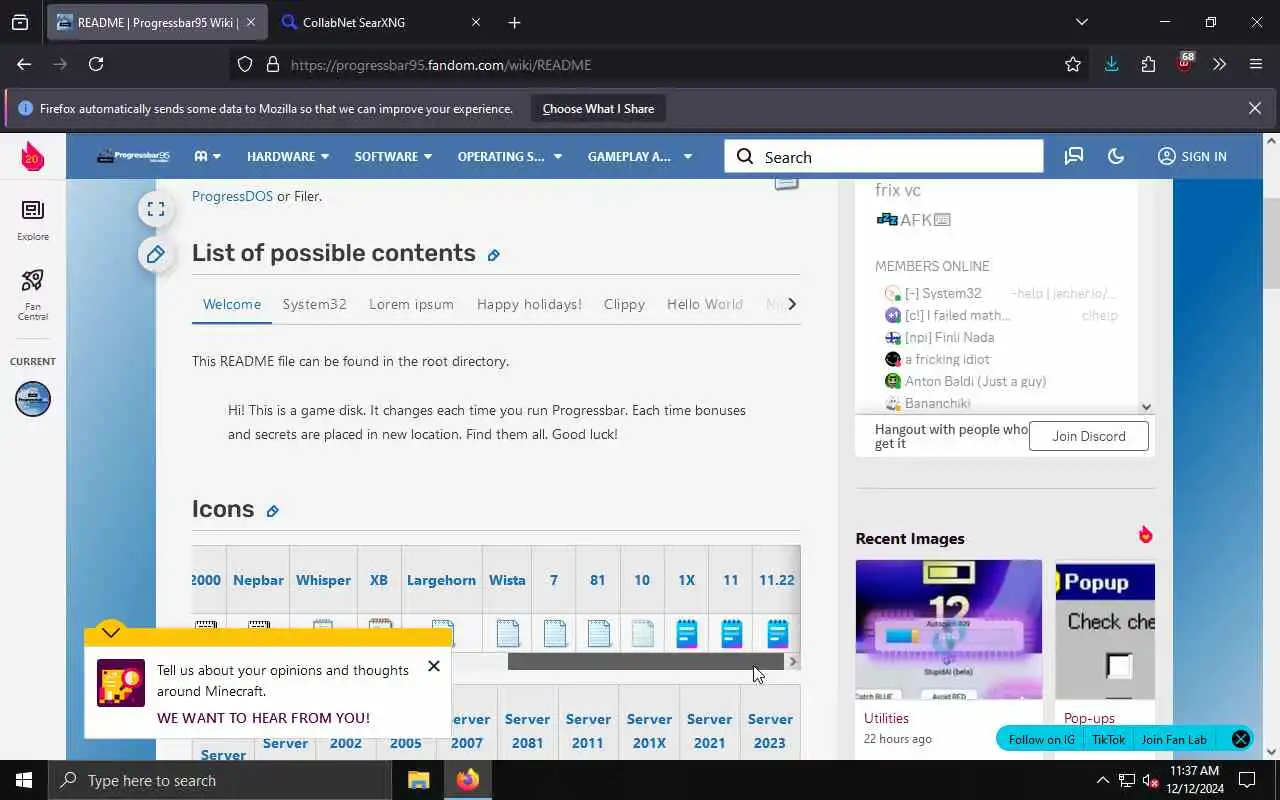1280x800 pixels.
Task: Click the Sign In button
Action: tap(1192, 156)
